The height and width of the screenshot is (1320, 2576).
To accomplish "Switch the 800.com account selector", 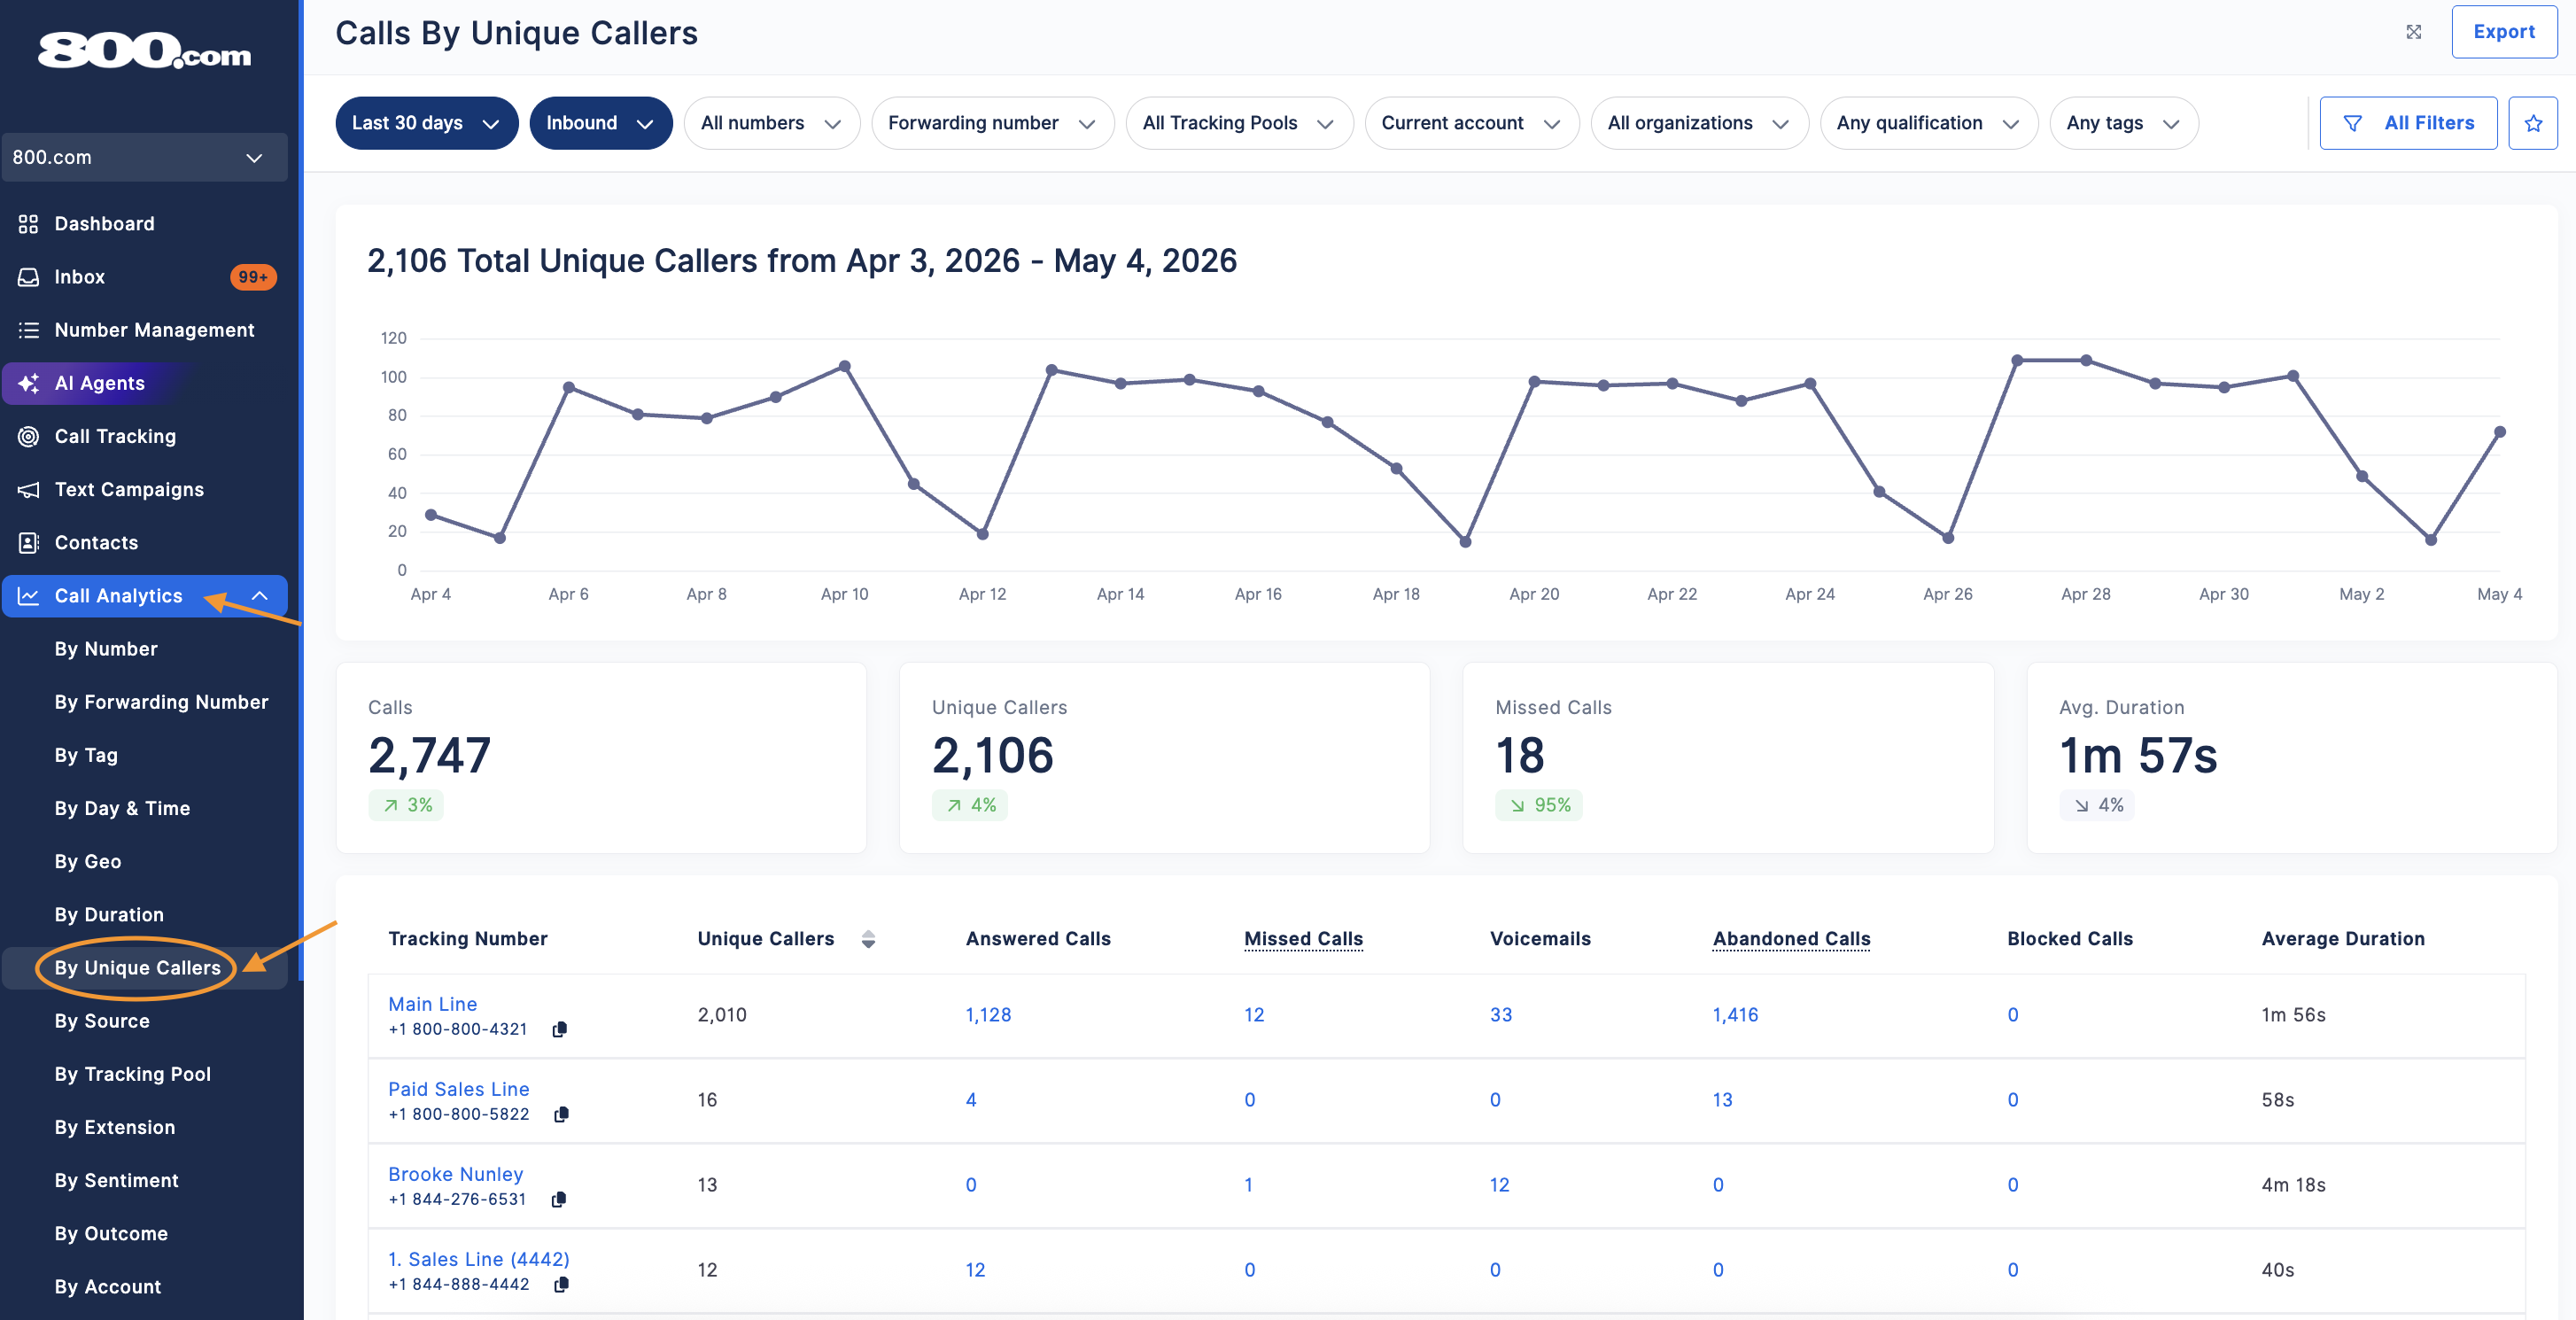I will pos(144,158).
